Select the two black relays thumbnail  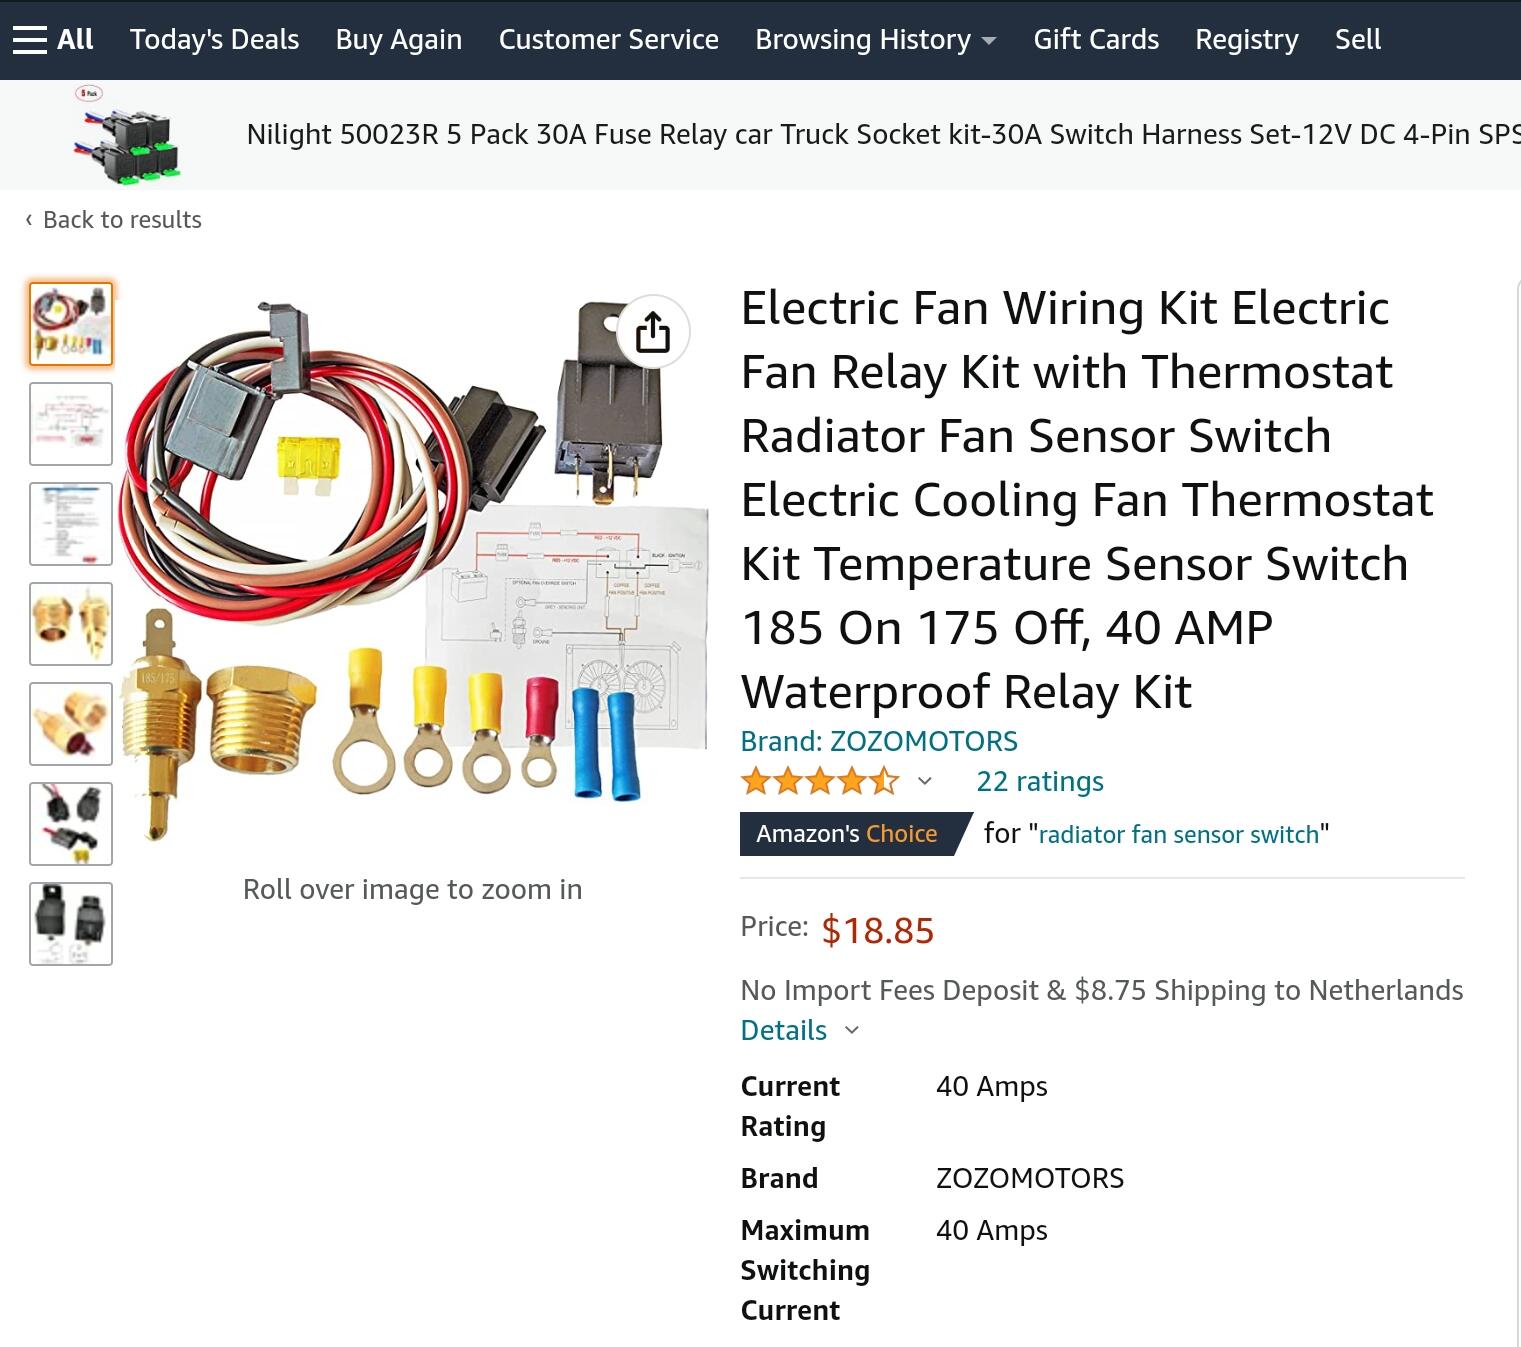click(x=71, y=924)
